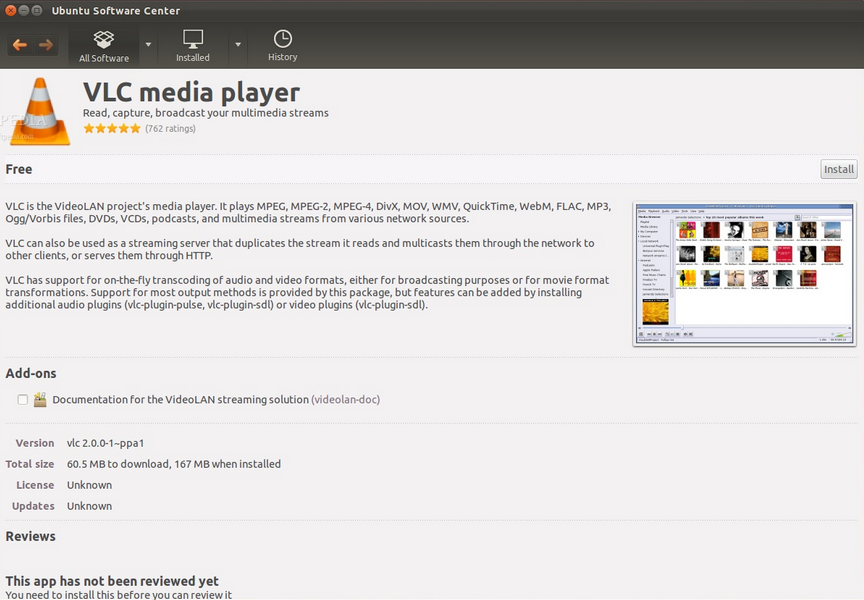Show the Installed software view

[193, 46]
